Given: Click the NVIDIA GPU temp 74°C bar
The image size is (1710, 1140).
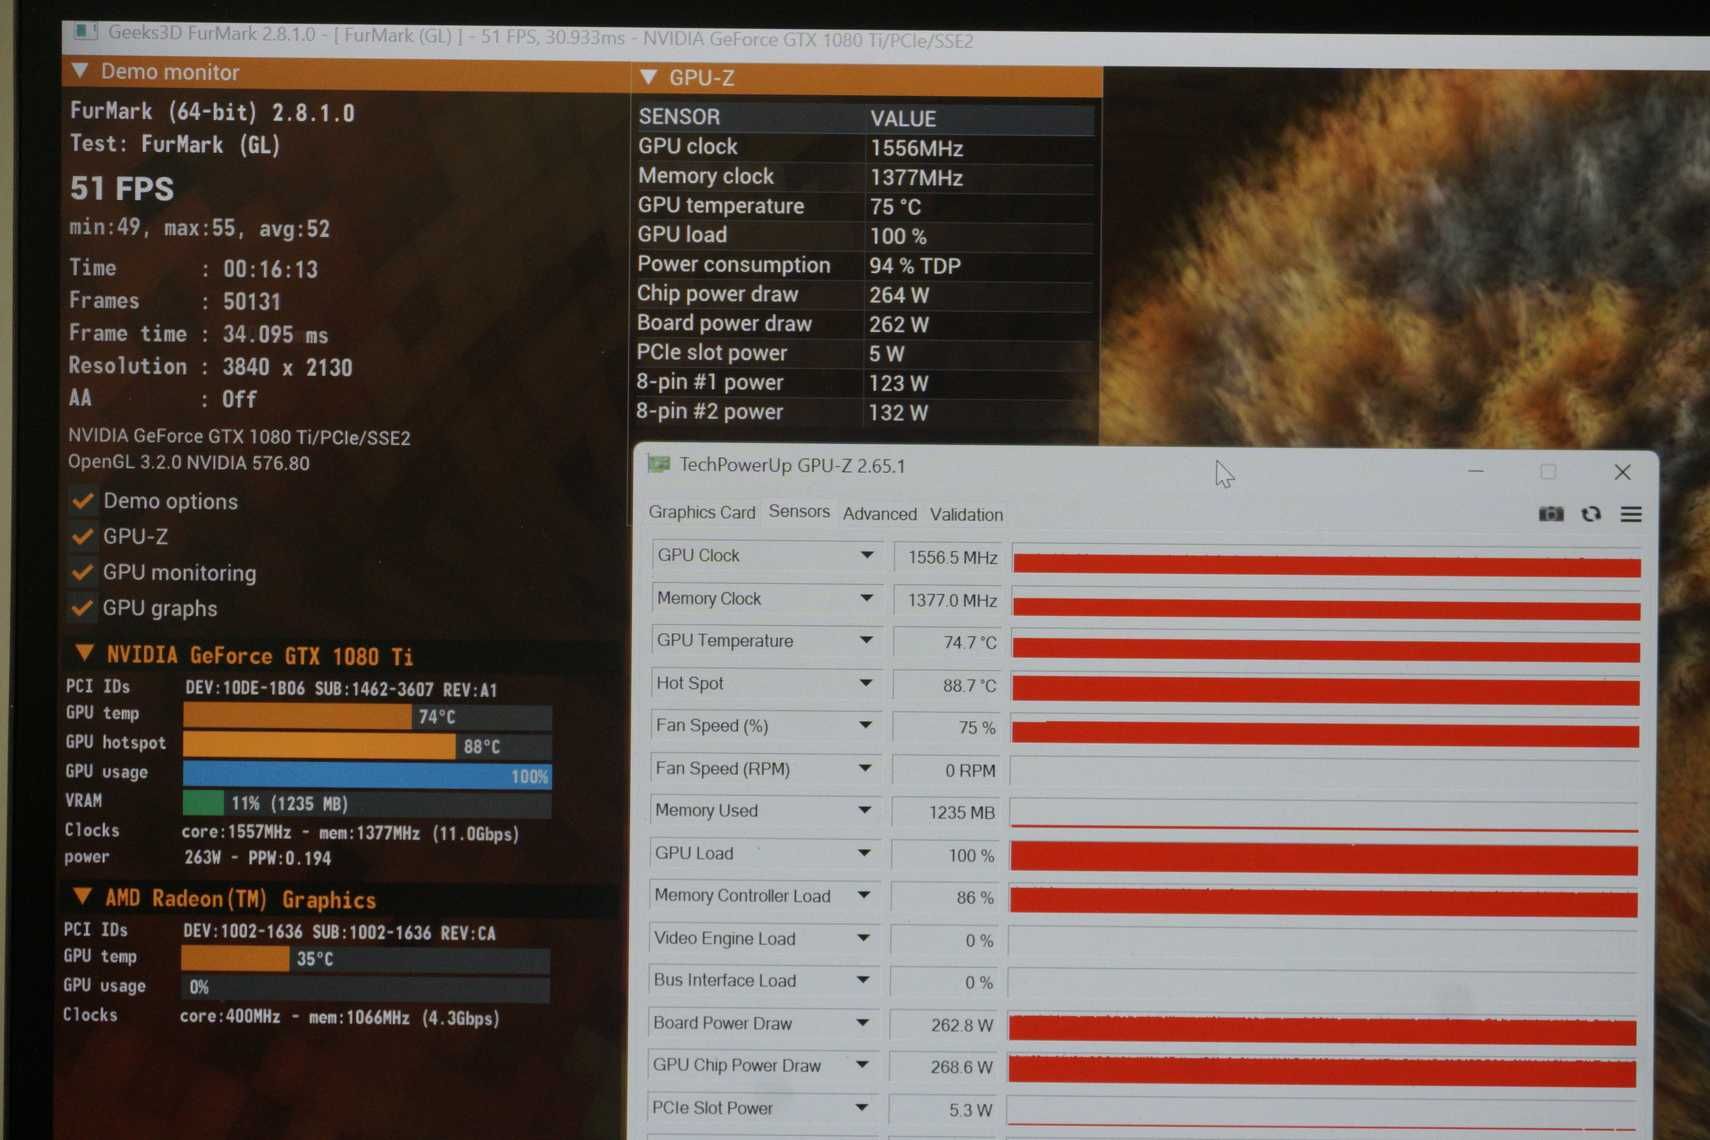Looking at the screenshot, I should [x=367, y=716].
